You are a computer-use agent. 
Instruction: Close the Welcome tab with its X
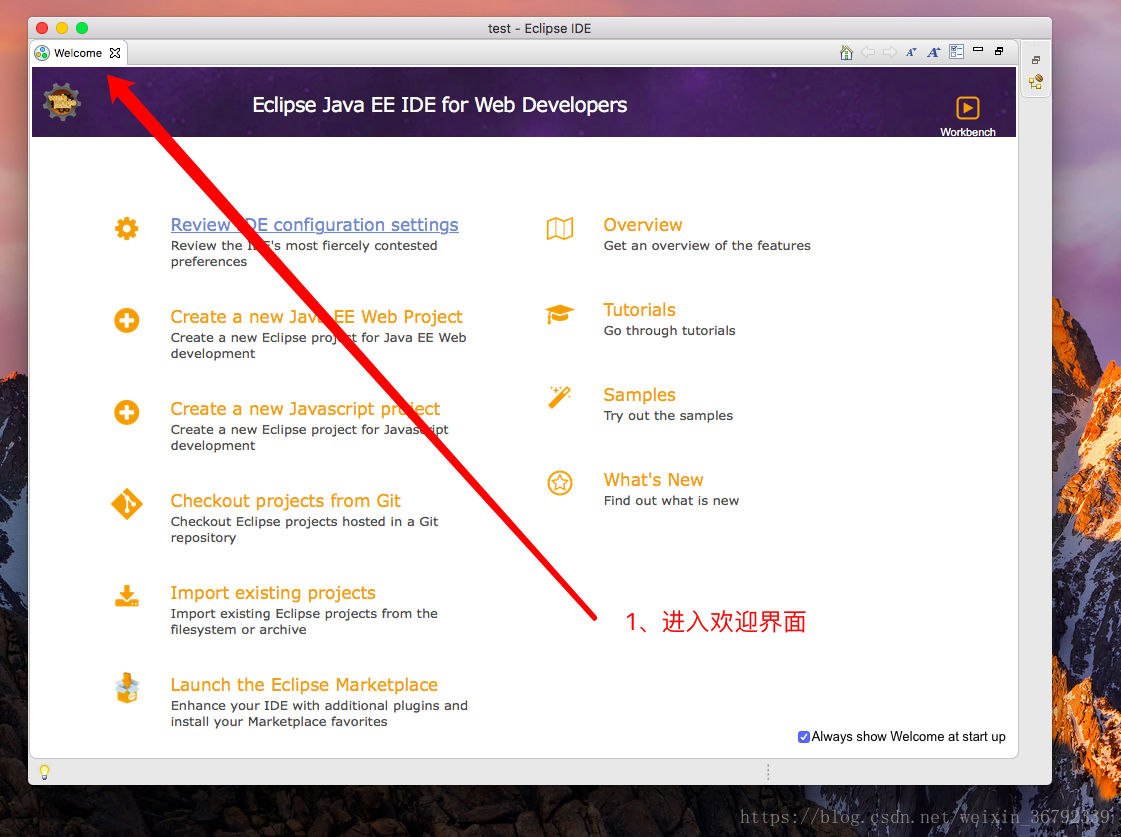[115, 53]
